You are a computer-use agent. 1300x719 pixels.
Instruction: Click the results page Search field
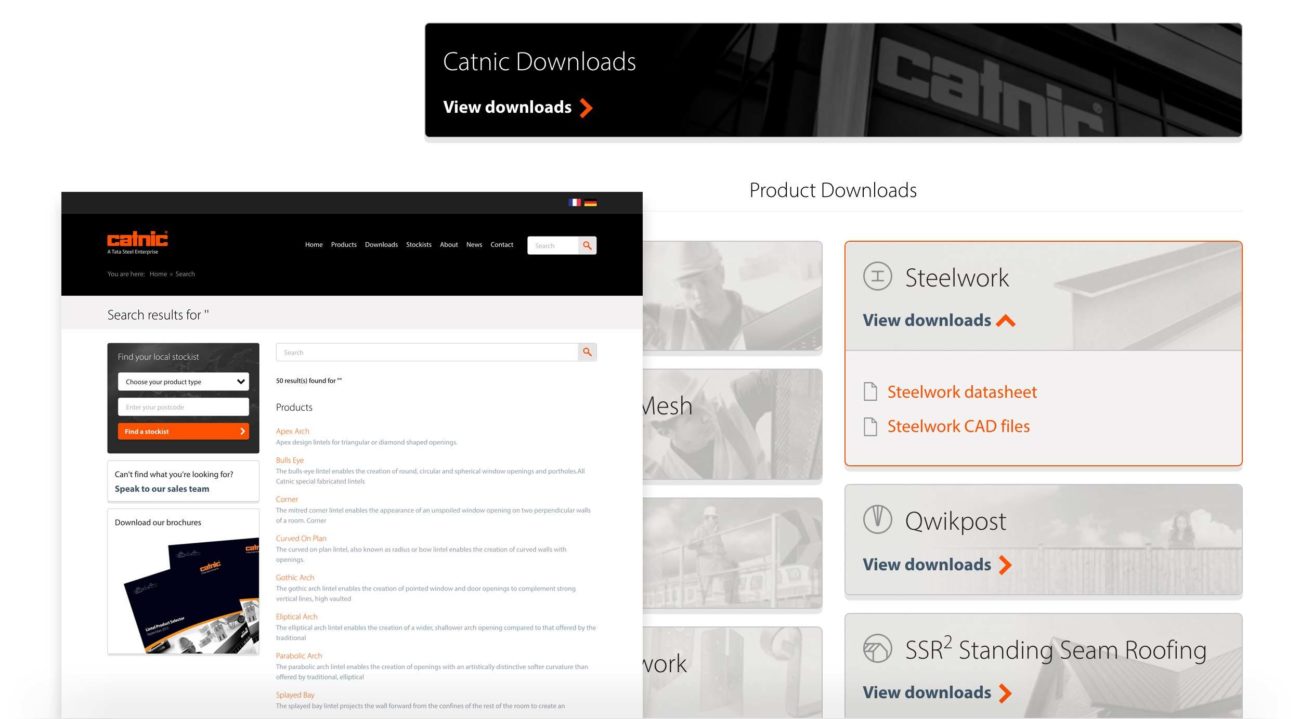(x=427, y=352)
